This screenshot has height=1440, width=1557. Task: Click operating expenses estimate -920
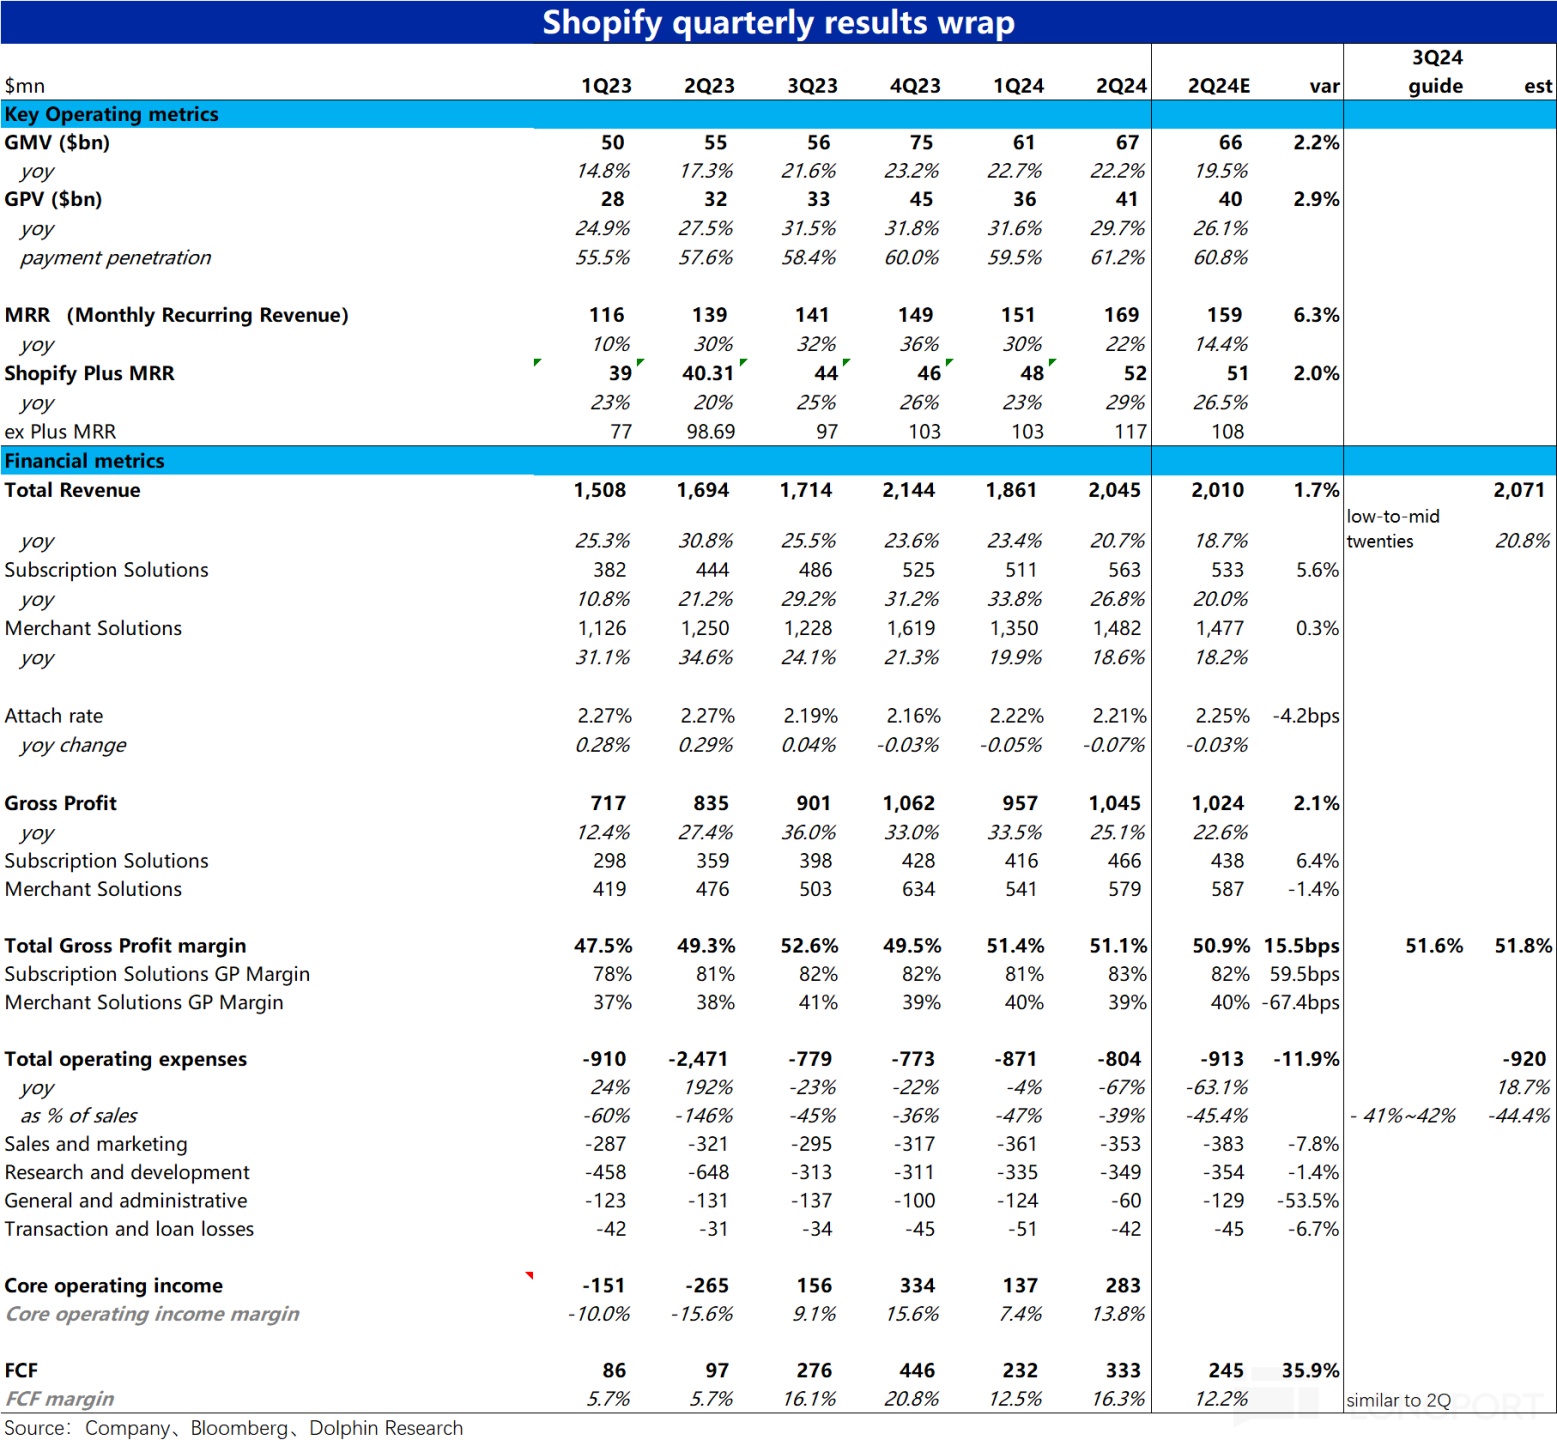pos(1524,1059)
